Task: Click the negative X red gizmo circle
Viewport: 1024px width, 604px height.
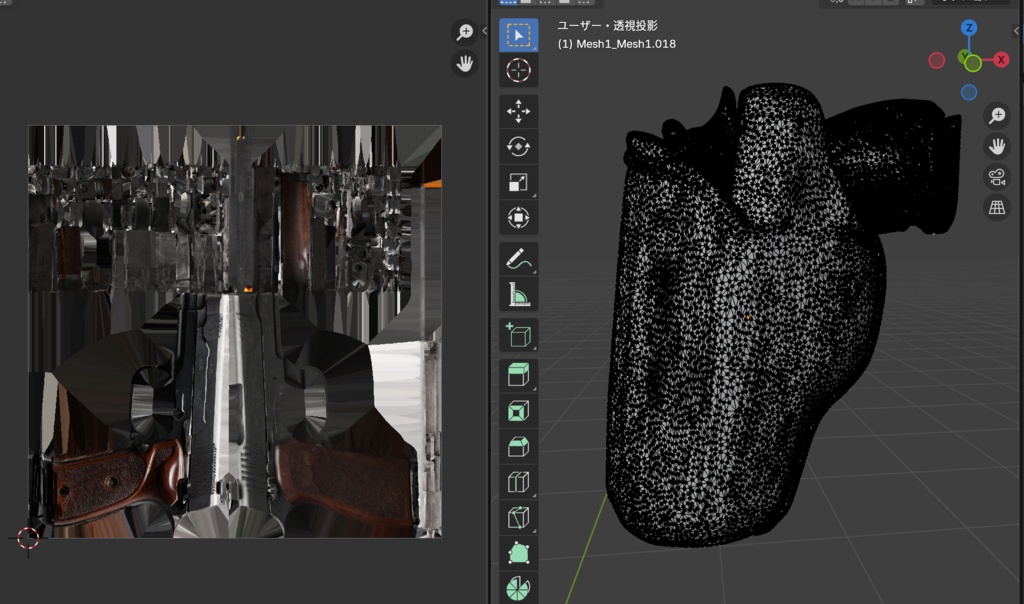Action: (936, 61)
